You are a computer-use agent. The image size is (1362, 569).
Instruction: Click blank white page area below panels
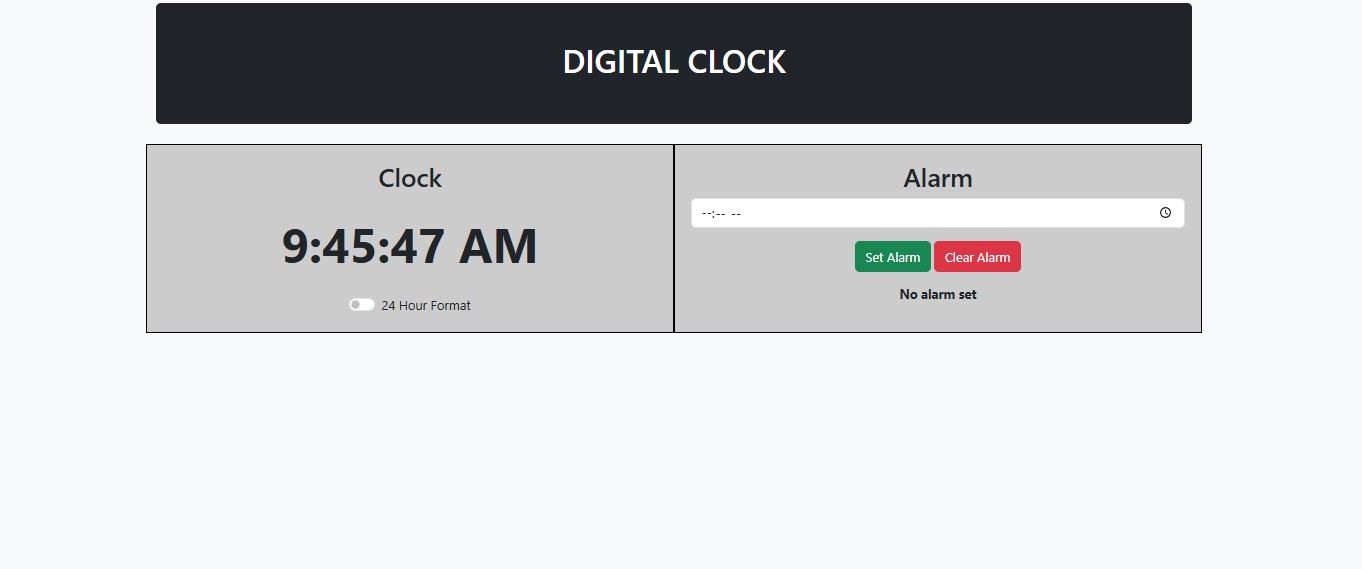click(680, 450)
